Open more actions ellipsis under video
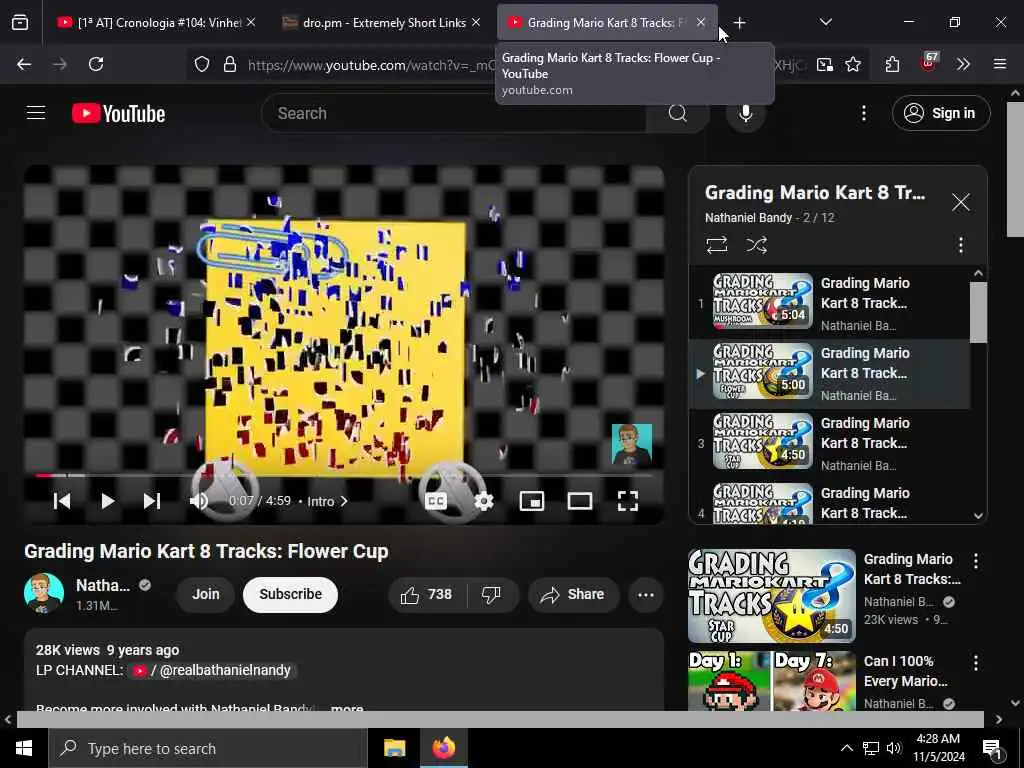 (646, 594)
